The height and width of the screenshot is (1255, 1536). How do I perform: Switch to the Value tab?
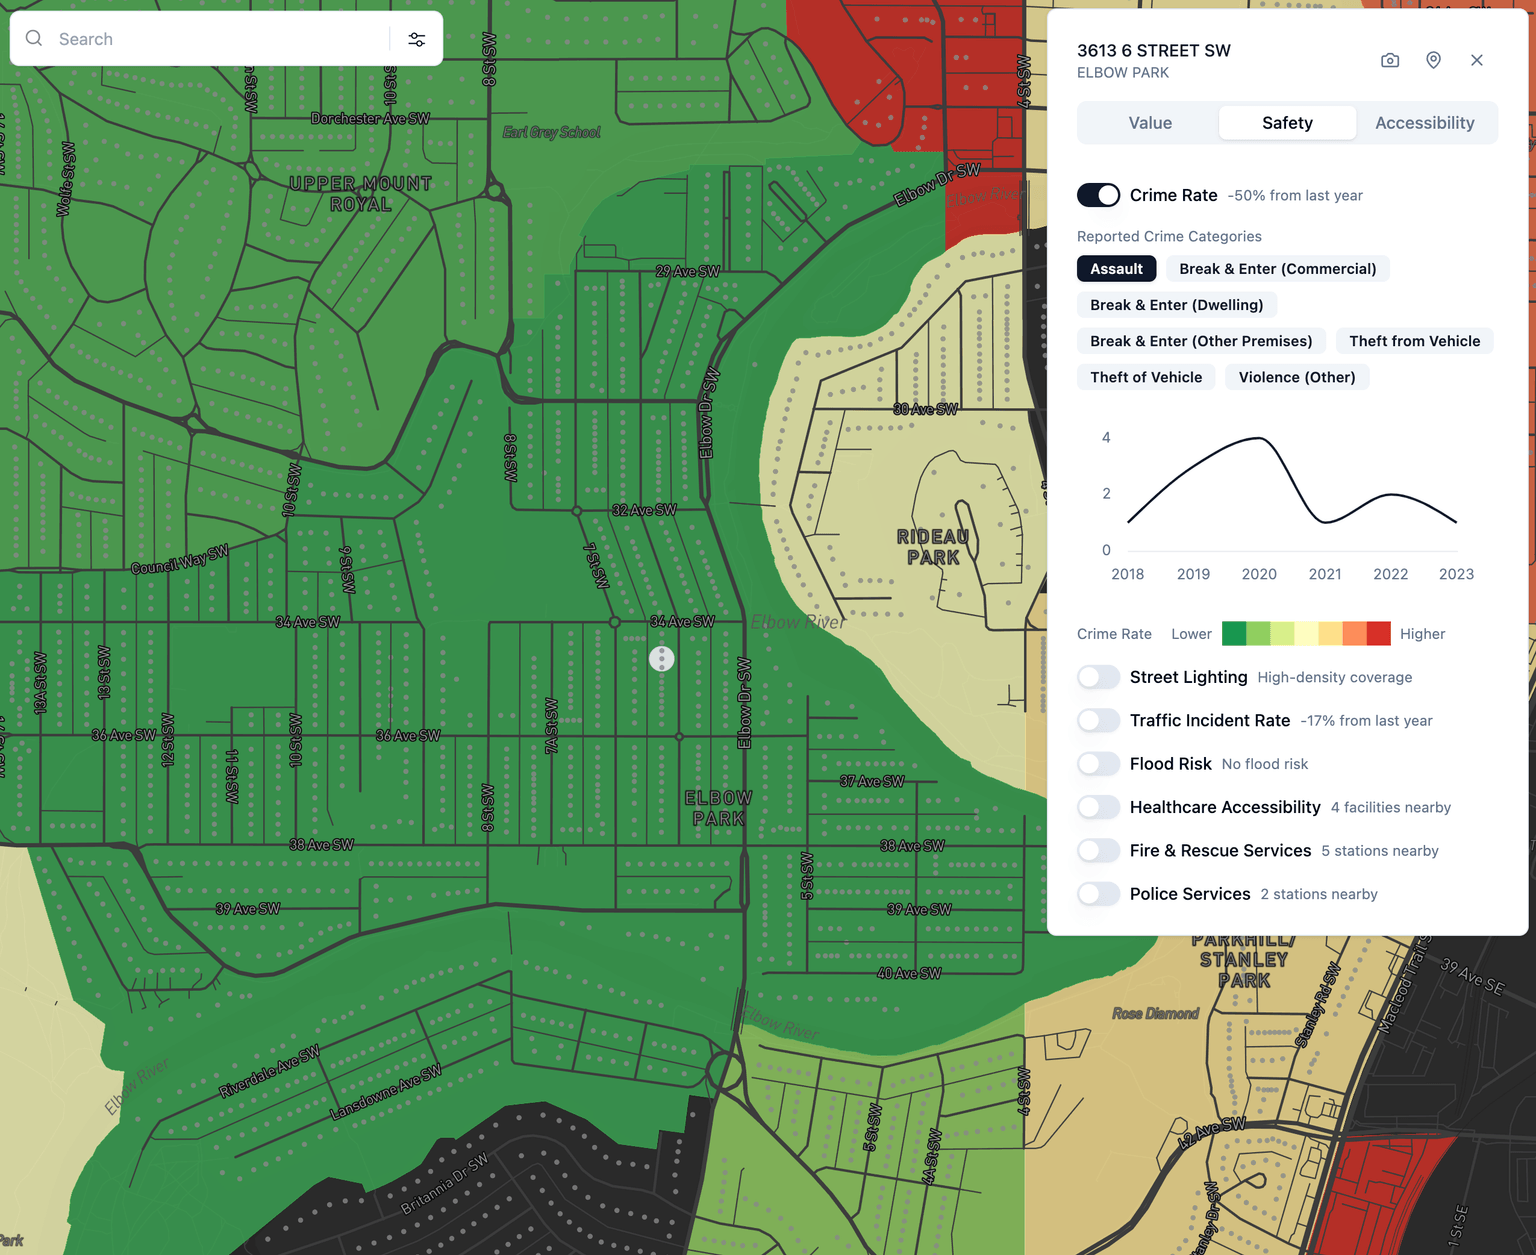pos(1150,122)
